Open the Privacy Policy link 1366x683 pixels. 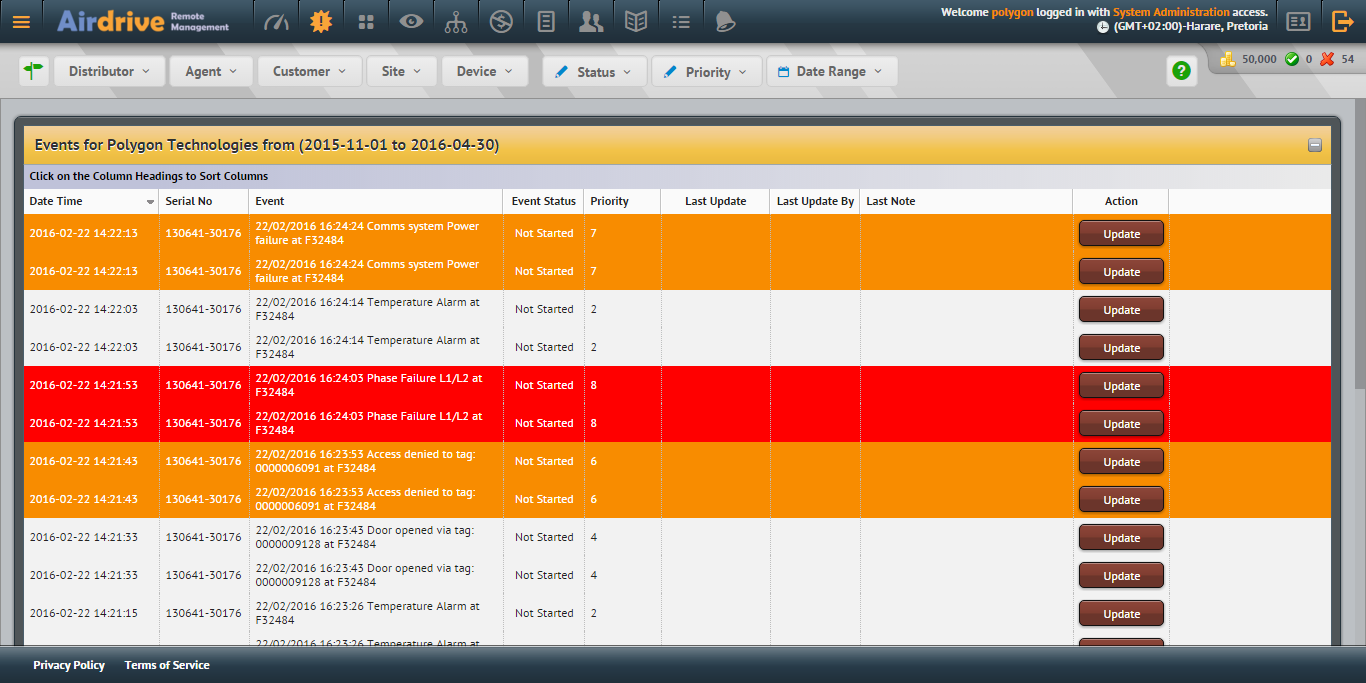tap(69, 665)
